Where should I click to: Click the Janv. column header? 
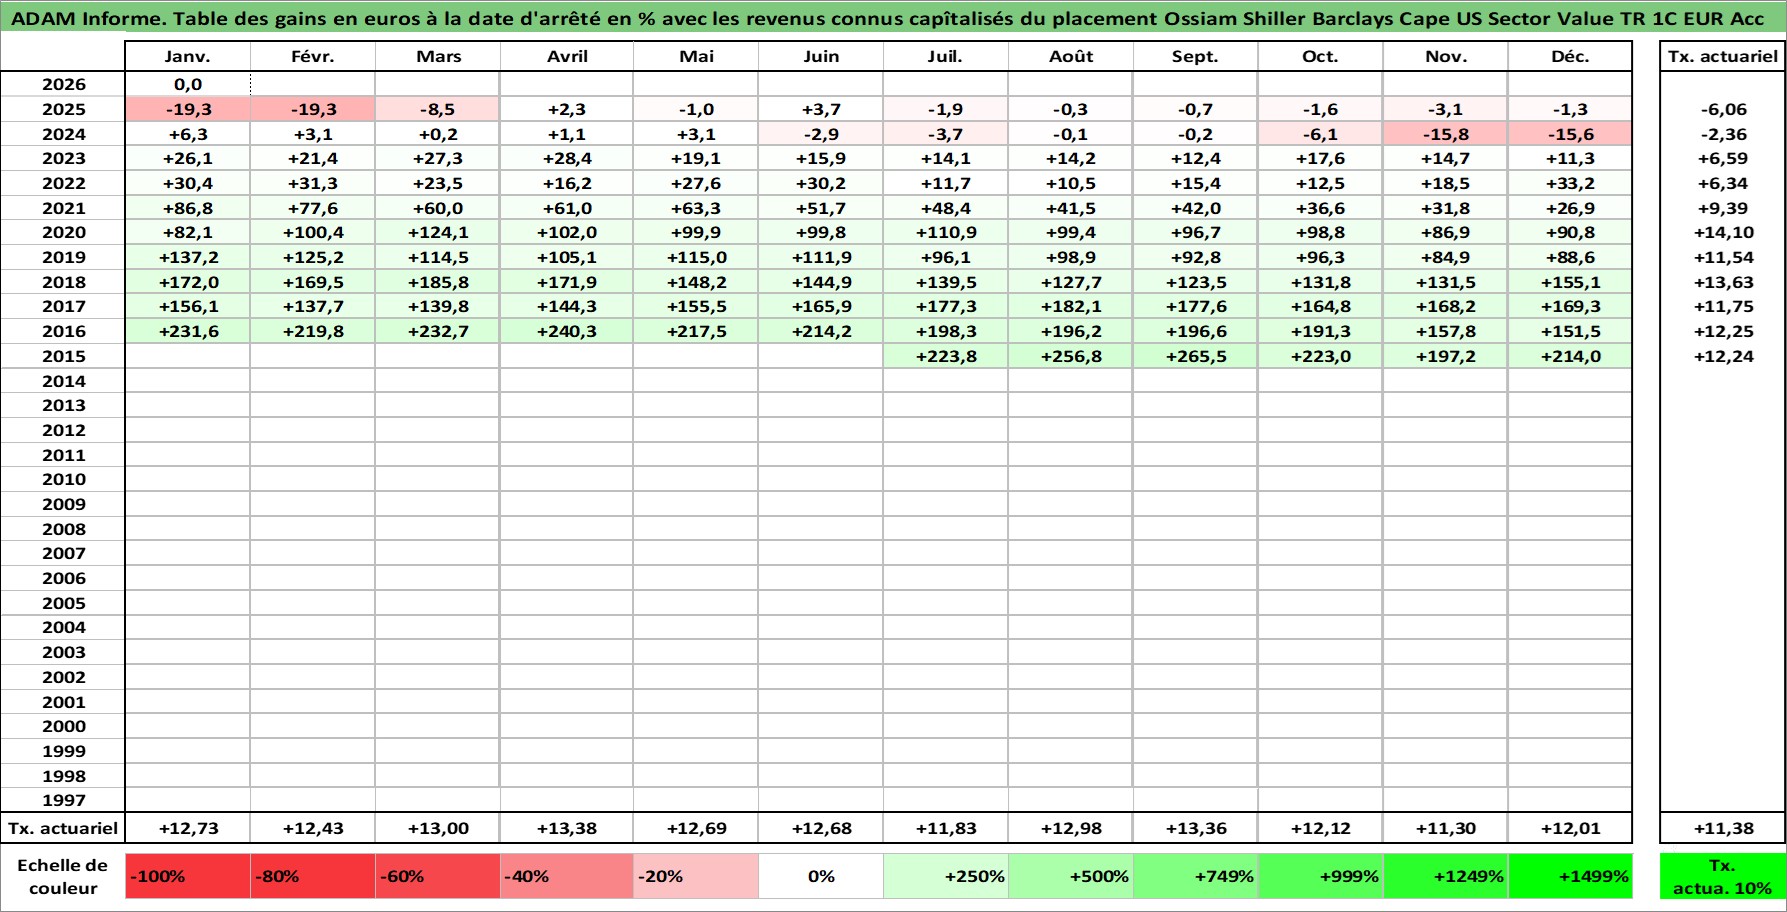188,56
